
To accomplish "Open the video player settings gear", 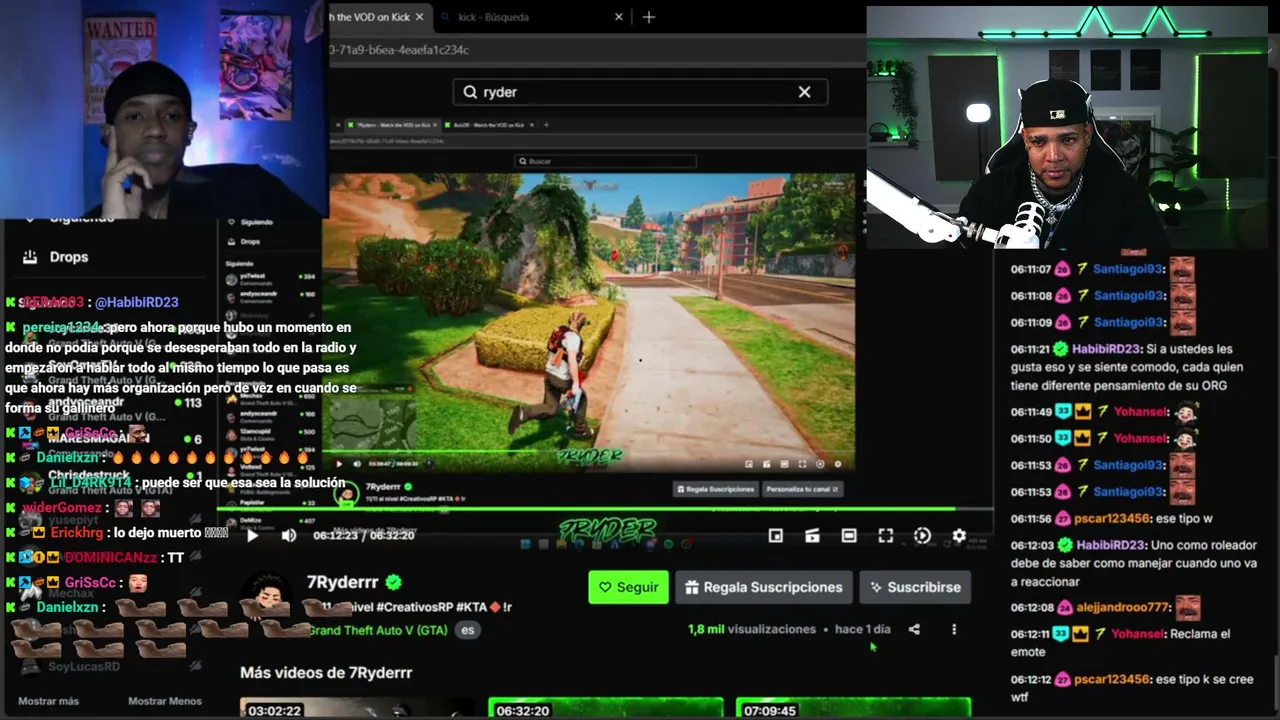I will tap(959, 536).
